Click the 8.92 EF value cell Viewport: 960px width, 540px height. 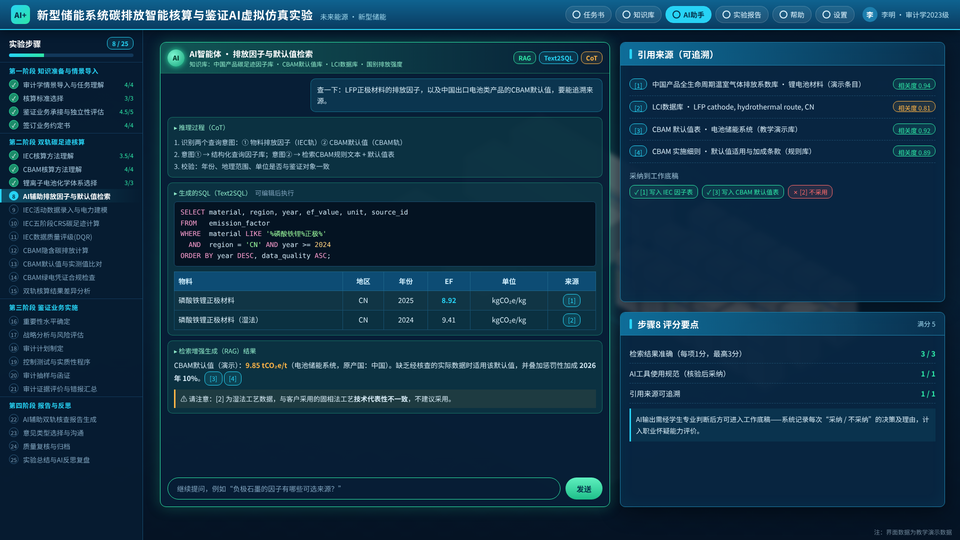(x=449, y=301)
